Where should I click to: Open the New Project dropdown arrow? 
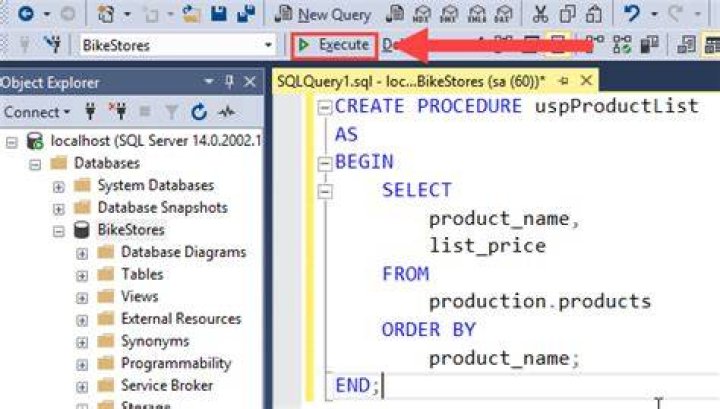point(127,14)
